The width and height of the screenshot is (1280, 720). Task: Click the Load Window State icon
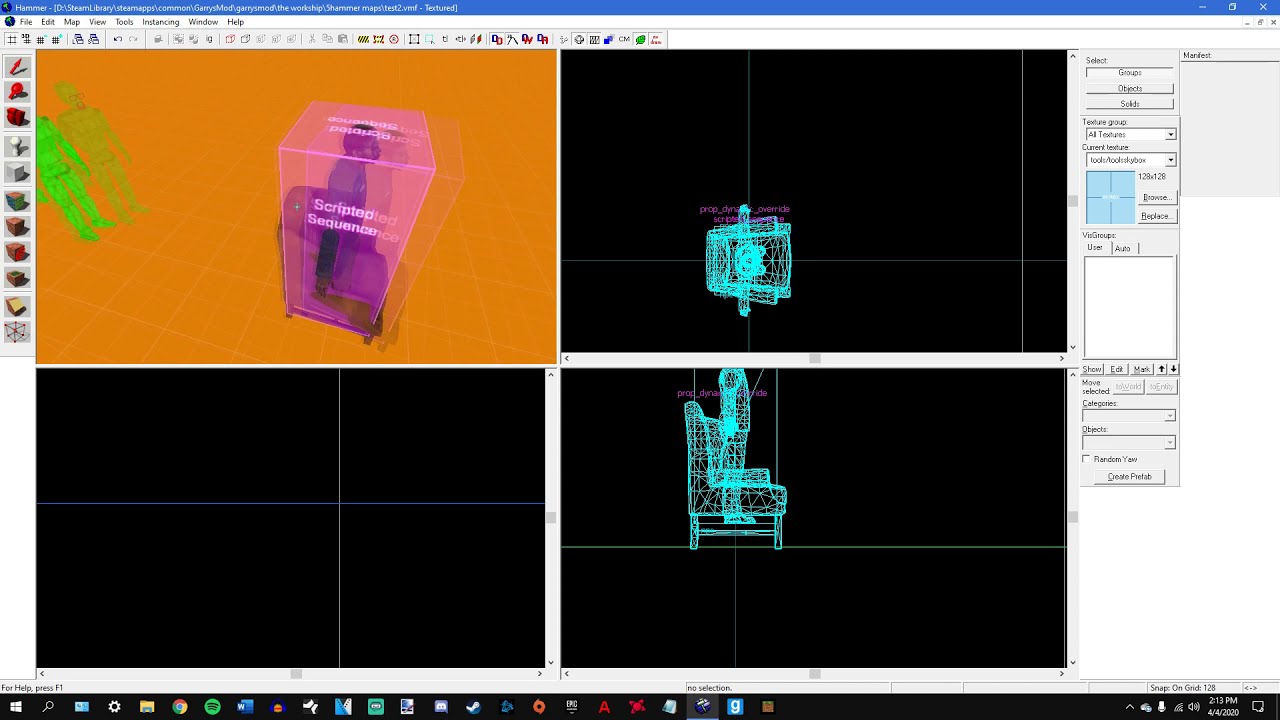[78, 40]
